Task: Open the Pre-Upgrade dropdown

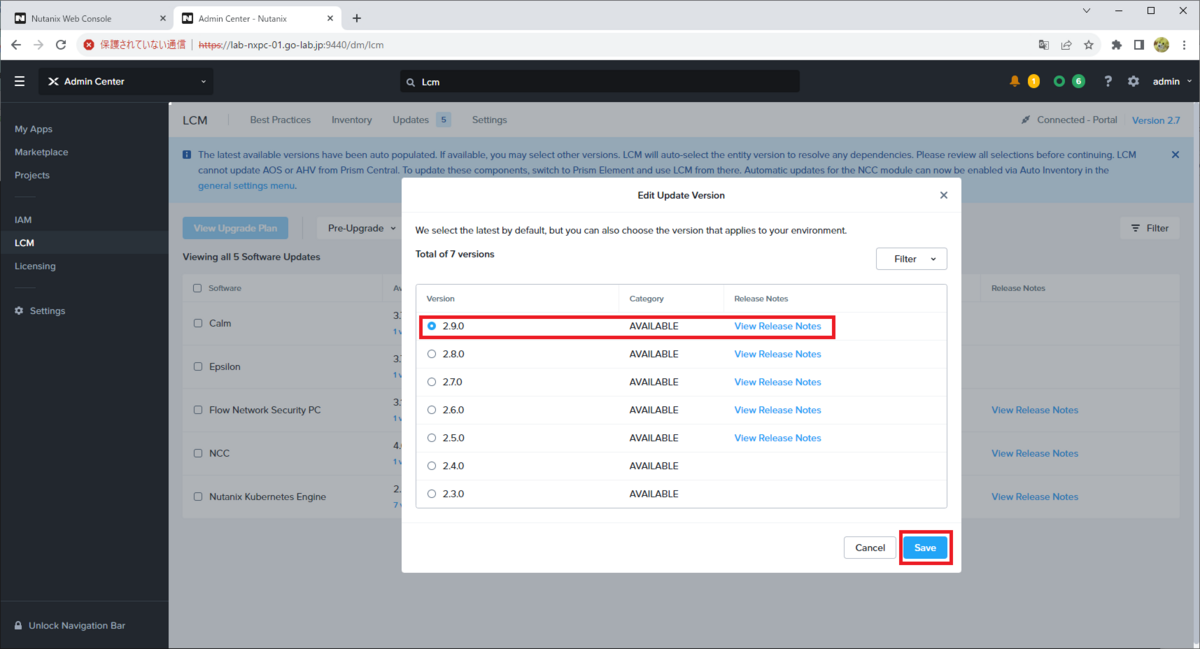Action: (362, 228)
